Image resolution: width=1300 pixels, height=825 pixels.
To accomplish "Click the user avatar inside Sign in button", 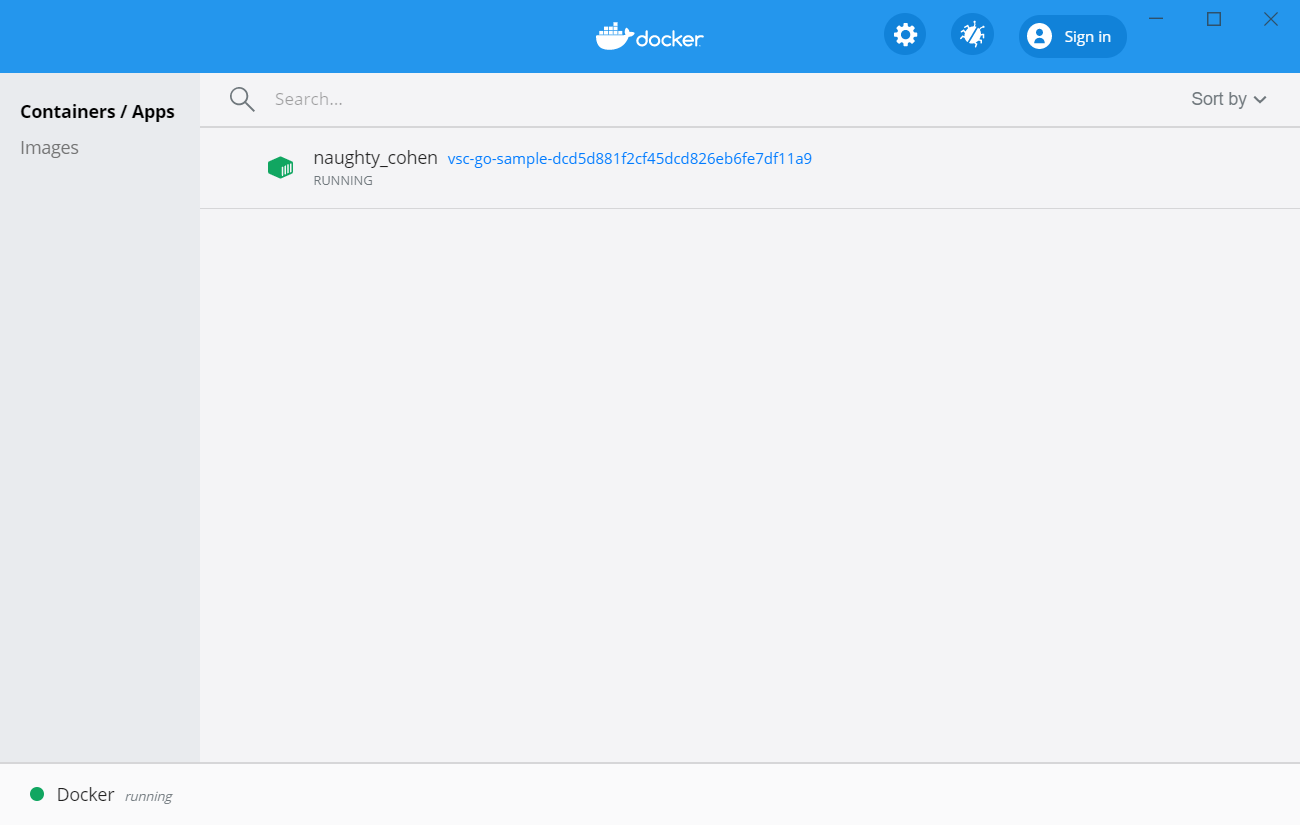I will coord(1040,36).
